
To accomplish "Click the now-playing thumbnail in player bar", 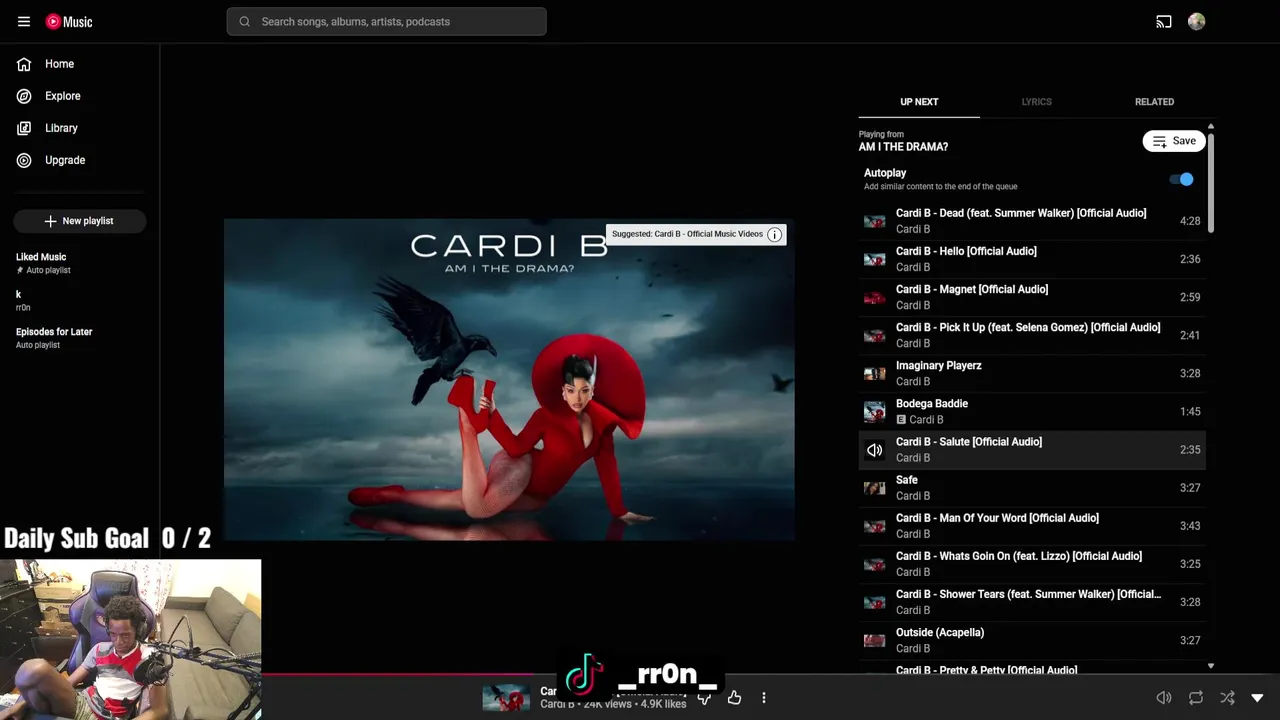I will click(x=506, y=698).
